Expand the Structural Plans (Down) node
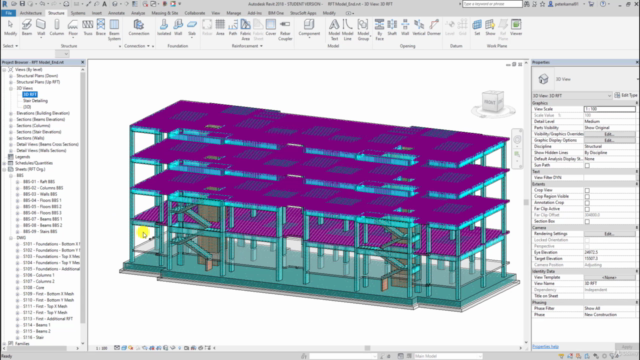The image size is (640, 360). (11, 76)
